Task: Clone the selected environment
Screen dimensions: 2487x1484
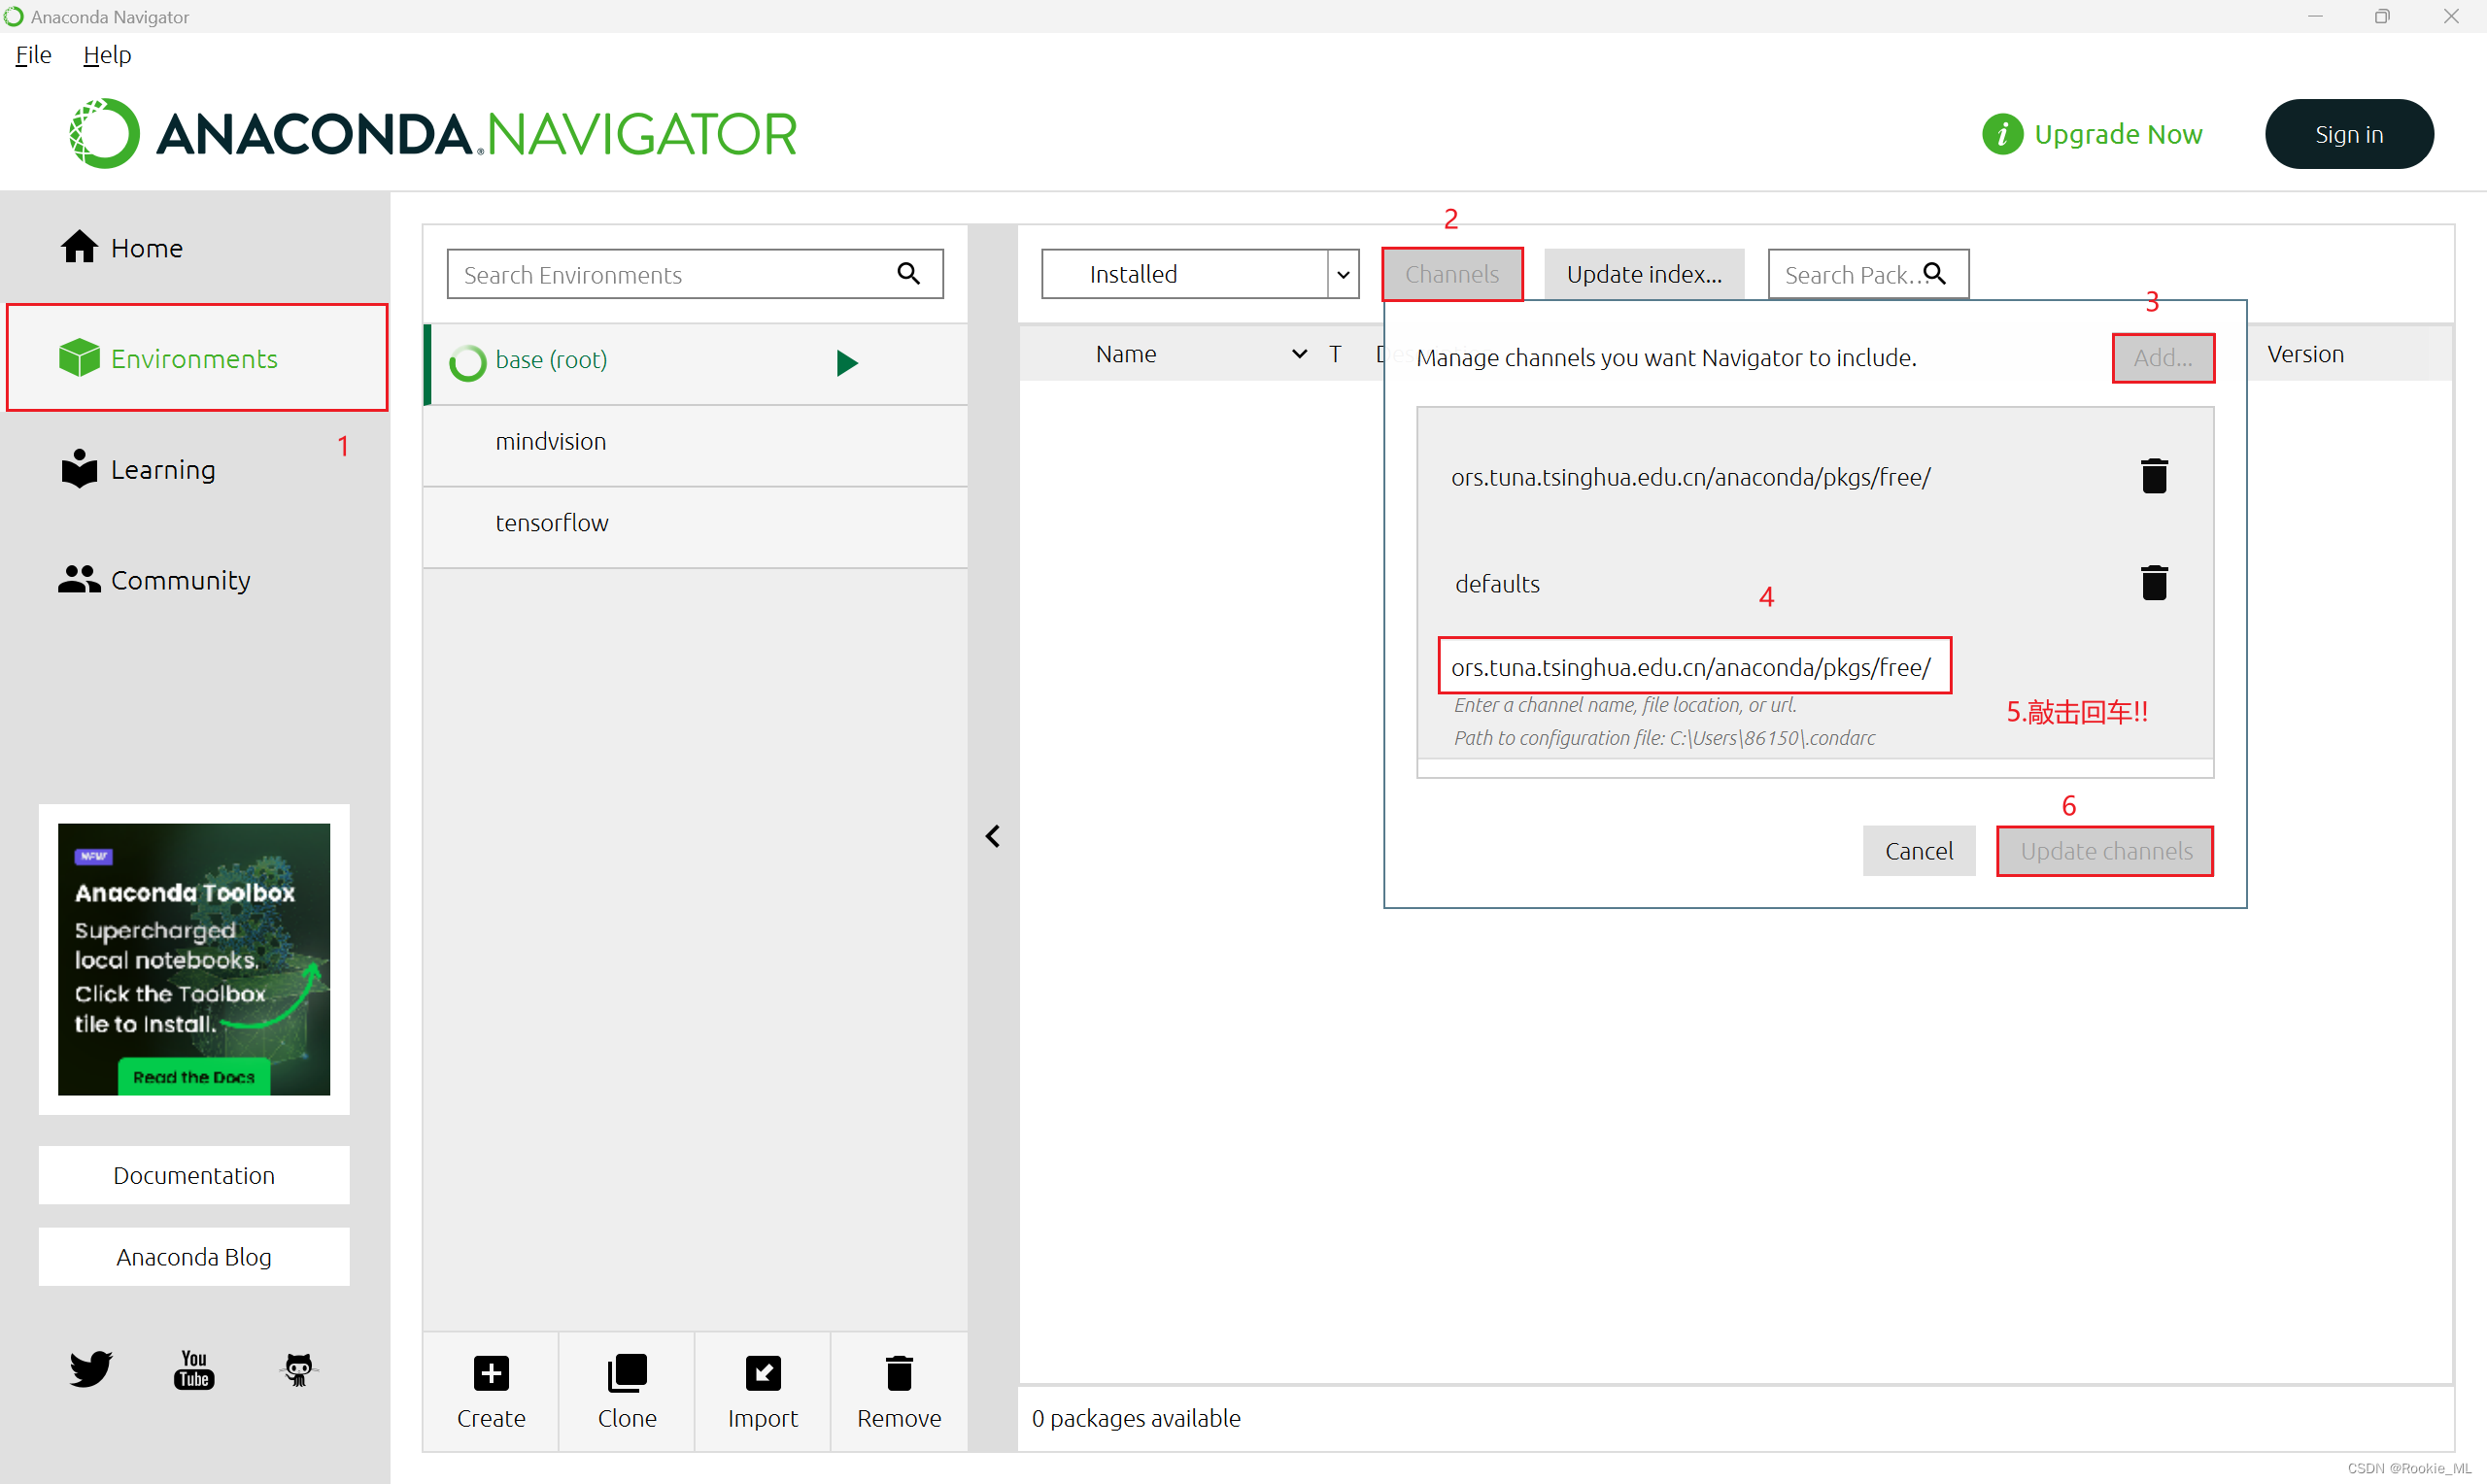Action: [627, 1374]
